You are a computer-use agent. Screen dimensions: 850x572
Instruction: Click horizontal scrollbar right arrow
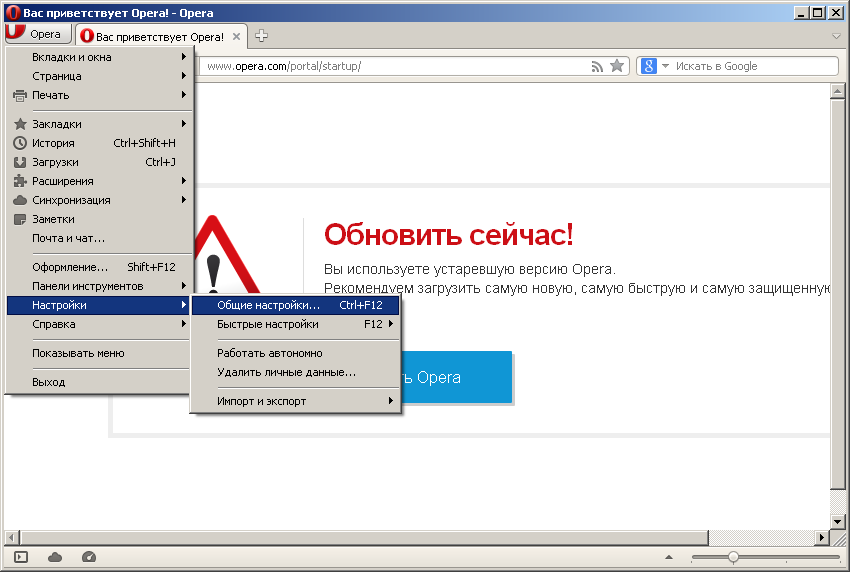point(822,537)
